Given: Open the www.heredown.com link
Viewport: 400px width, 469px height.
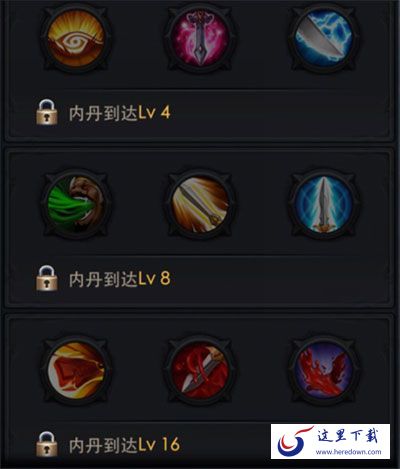Looking at the screenshot, I should point(348,452).
